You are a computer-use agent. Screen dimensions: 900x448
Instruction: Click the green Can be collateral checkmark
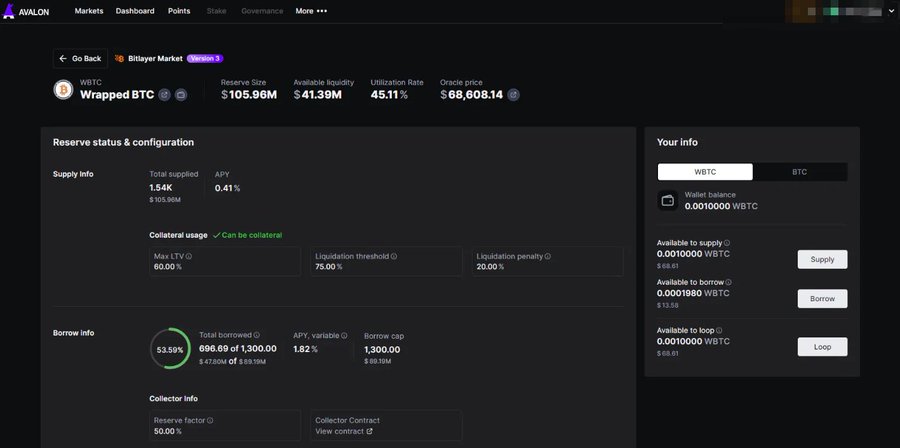(x=216, y=235)
